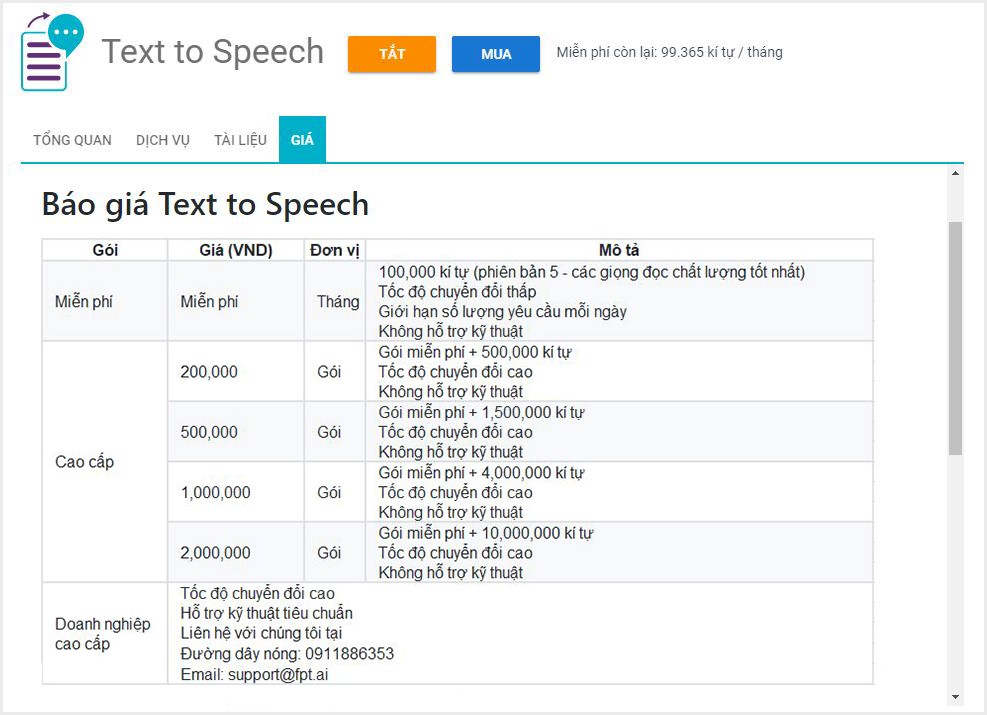Click the 'Email: support@fpt.ai' line
The width and height of the screenshot is (987, 715).
click(x=254, y=675)
